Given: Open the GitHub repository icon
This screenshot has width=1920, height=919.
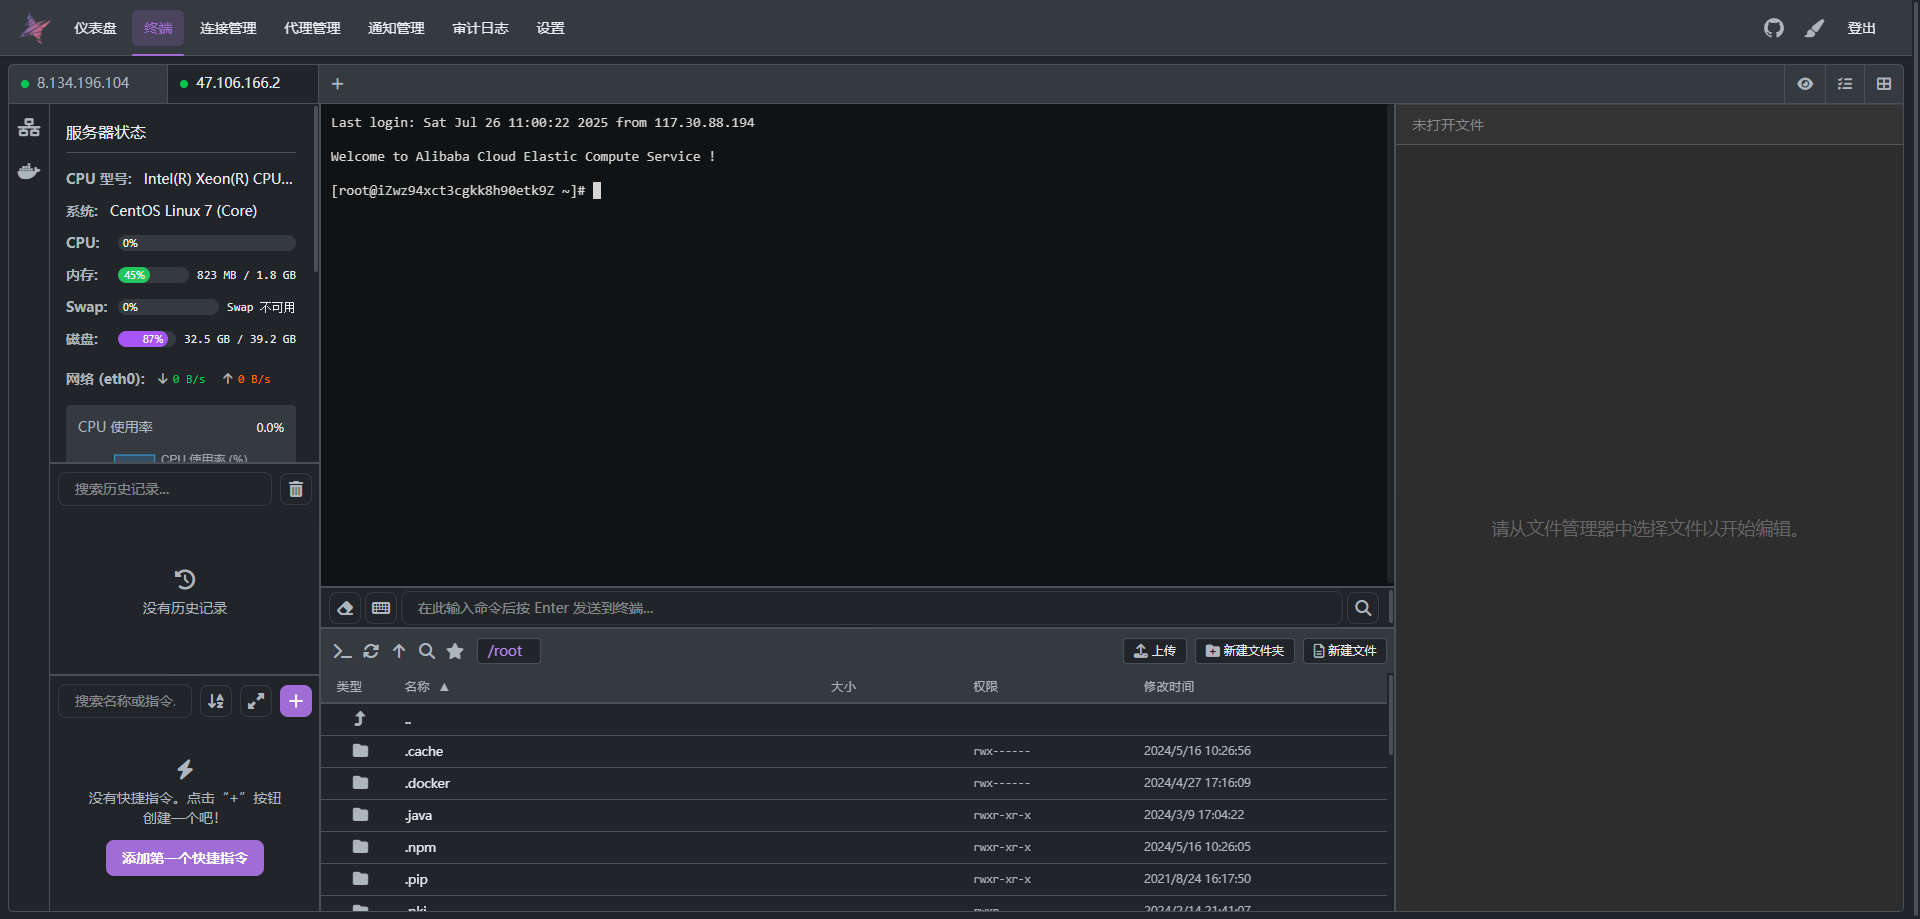Looking at the screenshot, I should pyautogui.click(x=1773, y=28).
